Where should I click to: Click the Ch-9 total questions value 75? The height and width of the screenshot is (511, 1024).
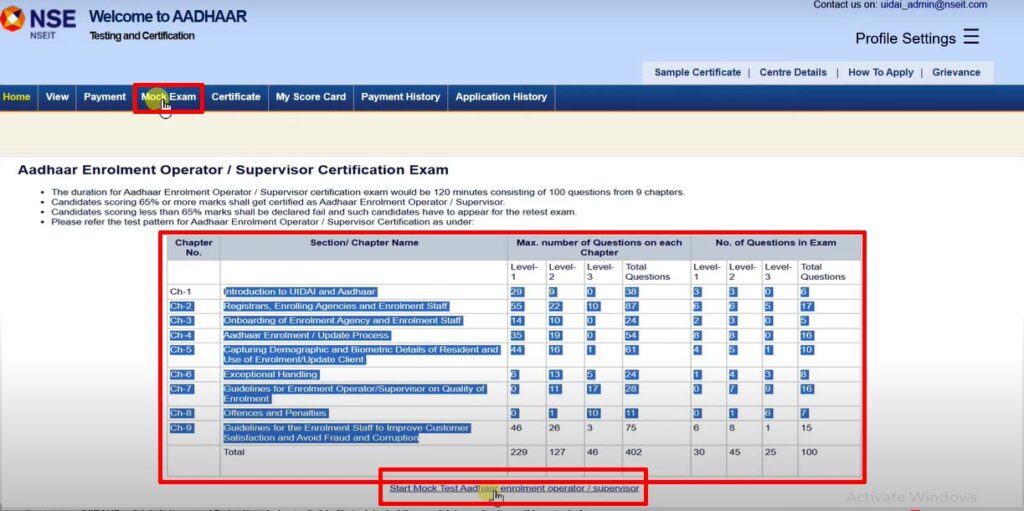pyautogui.click(x=631, y=428)
